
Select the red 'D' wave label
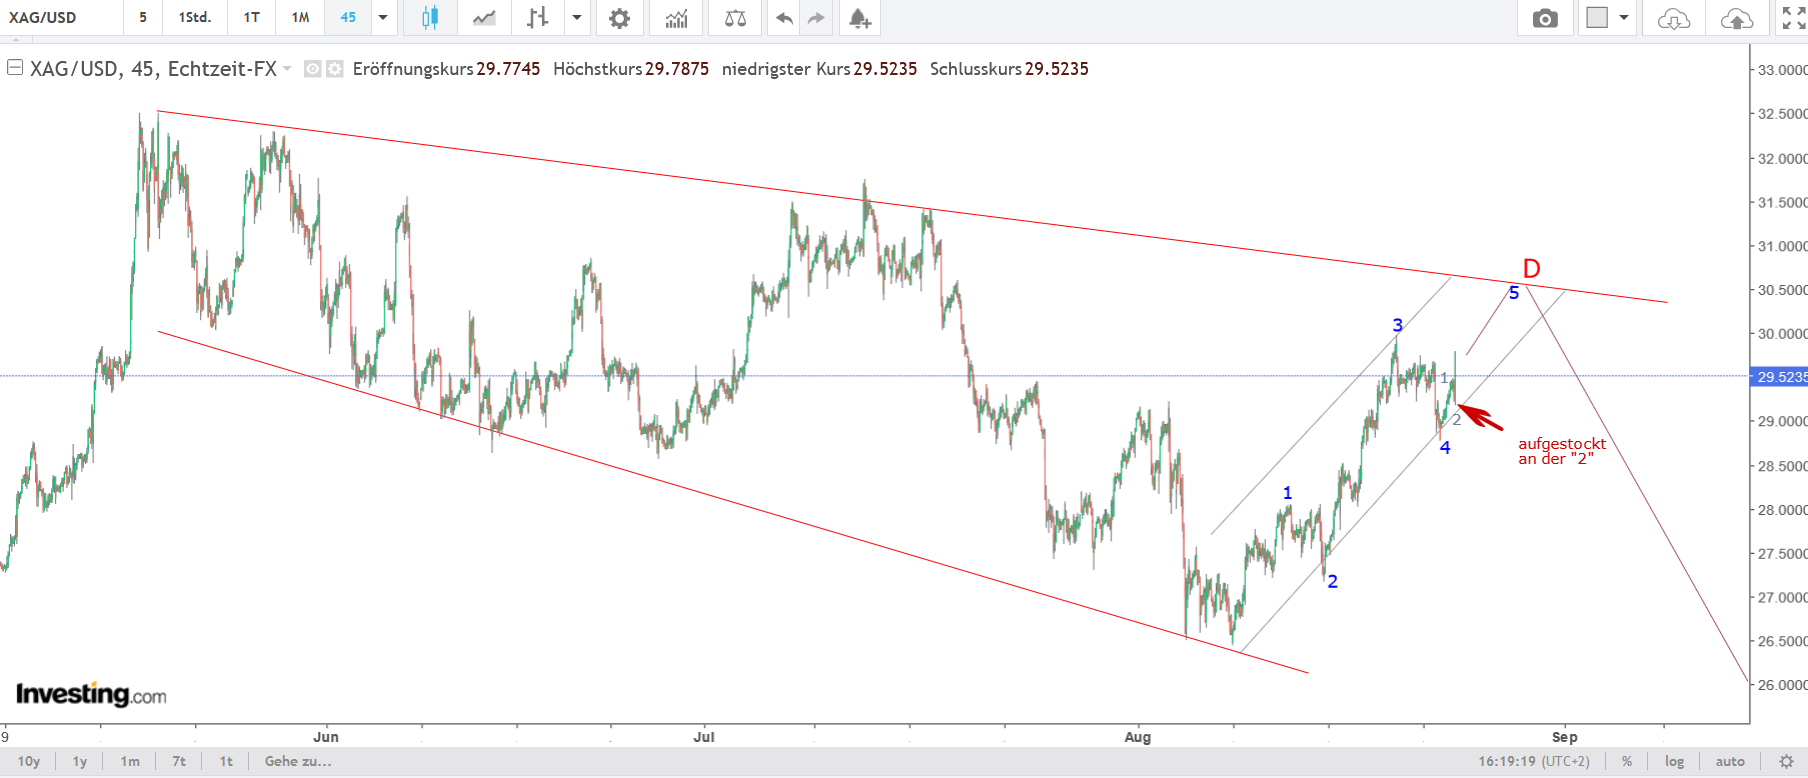[x=1531, y=269]
